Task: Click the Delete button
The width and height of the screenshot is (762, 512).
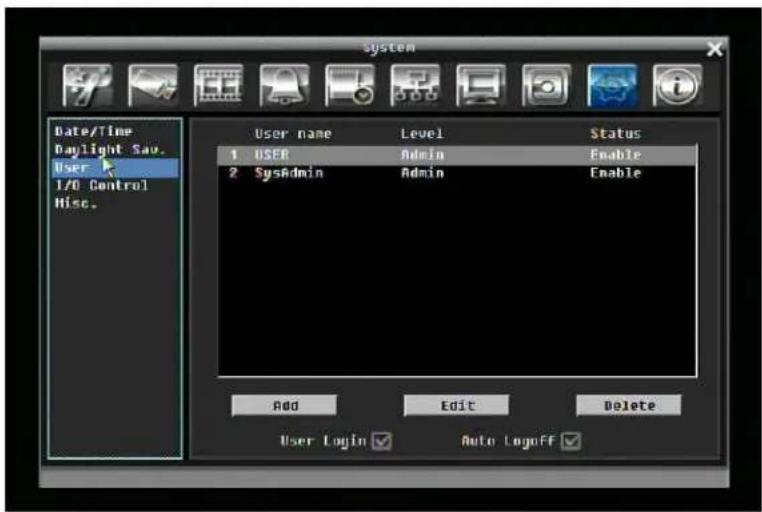Action: pos(629,405)
